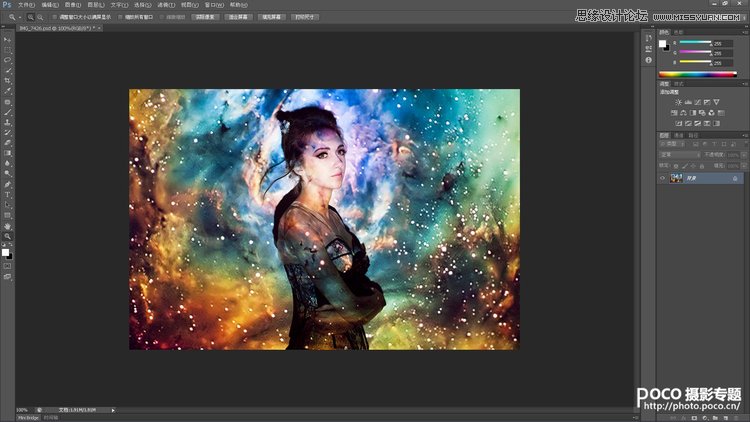Toggle zoom all windows checkbox

(x=118, y=17)
